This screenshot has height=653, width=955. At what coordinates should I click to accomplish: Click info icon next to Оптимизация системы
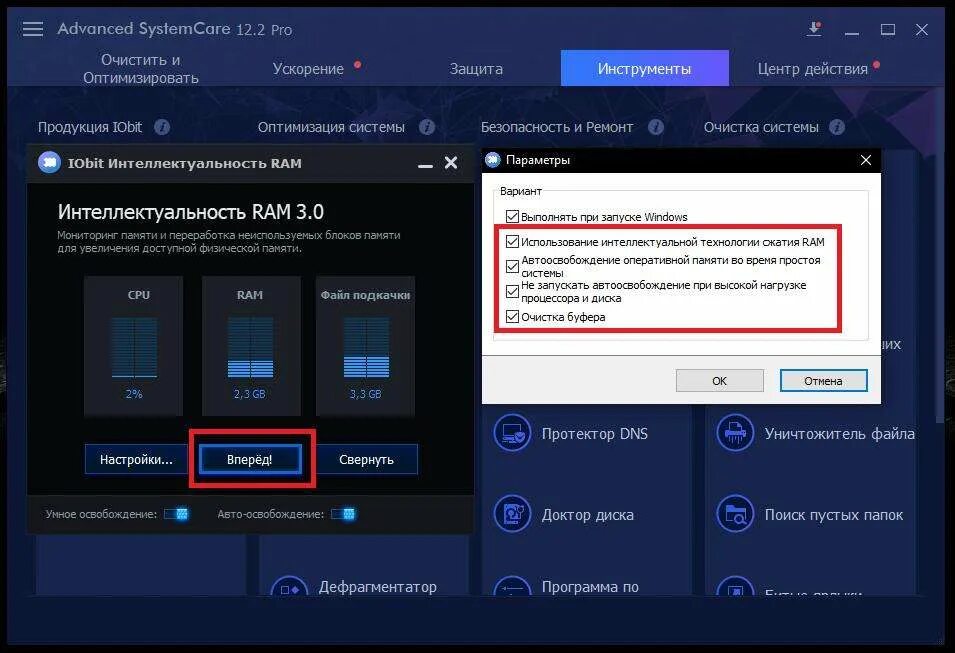[427, 127]
